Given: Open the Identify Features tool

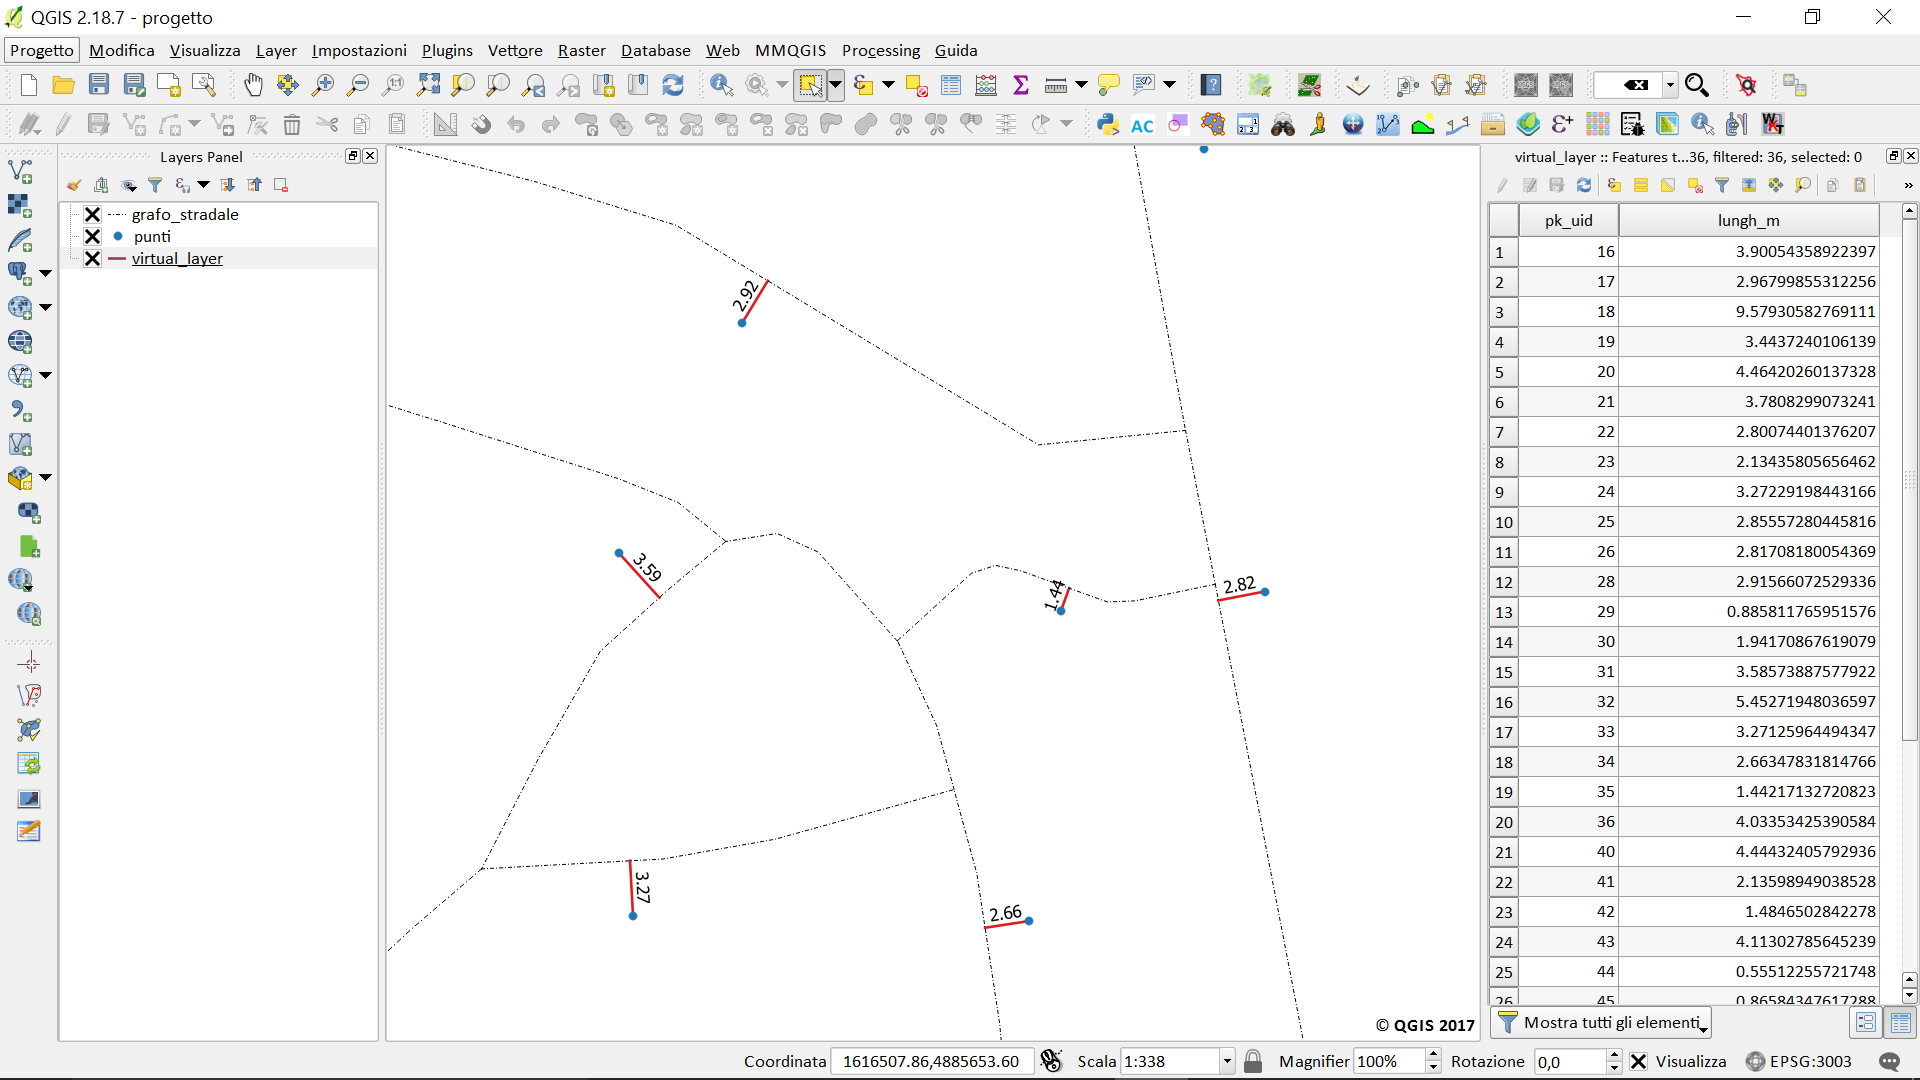Looking at the screenshot, I should point(721,86).
